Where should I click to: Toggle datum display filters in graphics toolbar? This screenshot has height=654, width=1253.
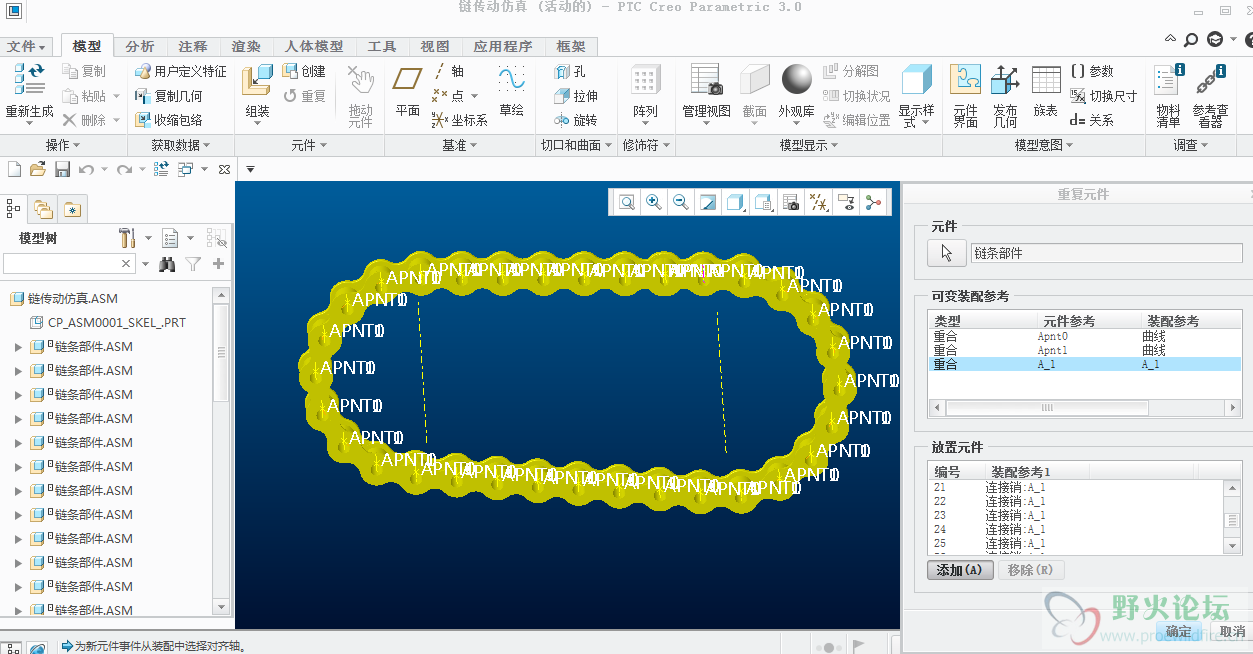[x=819, y=202]
